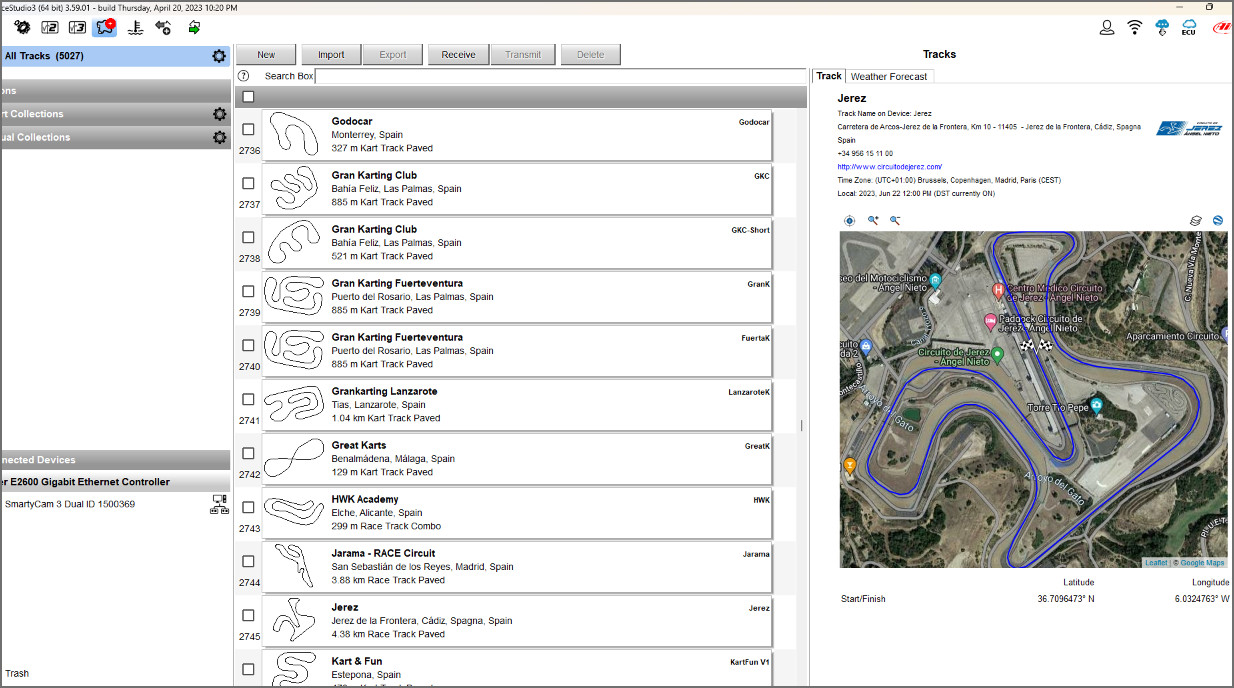
Task: Select the Great Karts track checkbox
Action: 248,453
